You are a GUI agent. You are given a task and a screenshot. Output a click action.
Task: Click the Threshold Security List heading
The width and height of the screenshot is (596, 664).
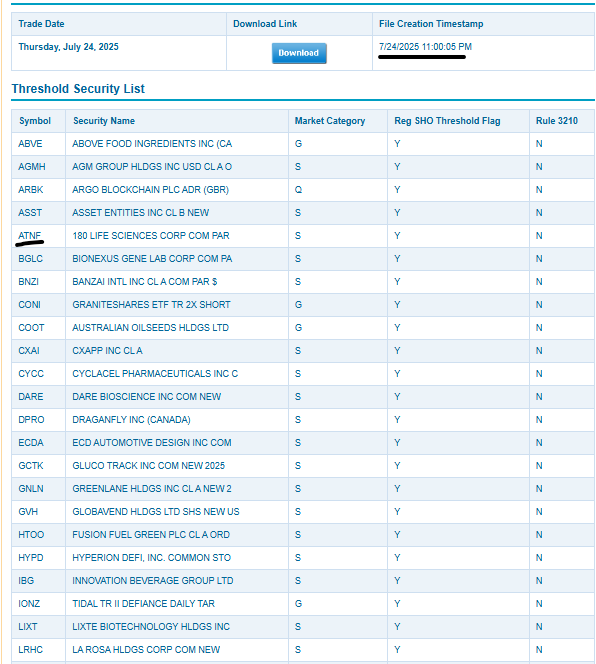(78, 89)
